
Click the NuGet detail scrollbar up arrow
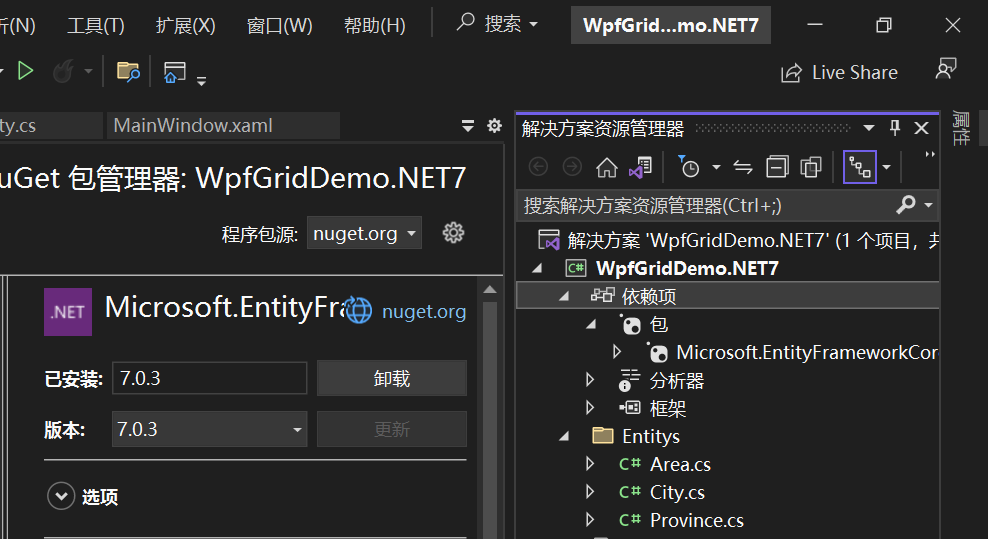click(490, 290)
